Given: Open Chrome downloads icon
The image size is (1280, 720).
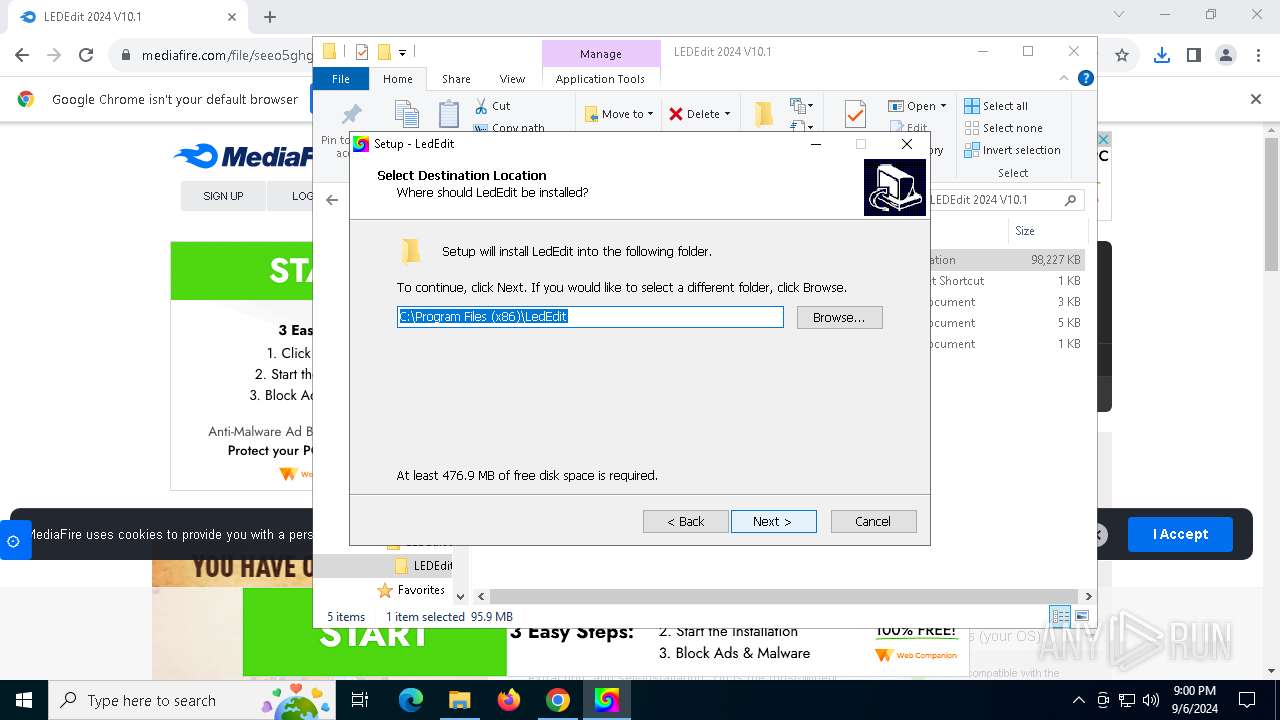Looking at the screenshot, I should coord(1161,56).
